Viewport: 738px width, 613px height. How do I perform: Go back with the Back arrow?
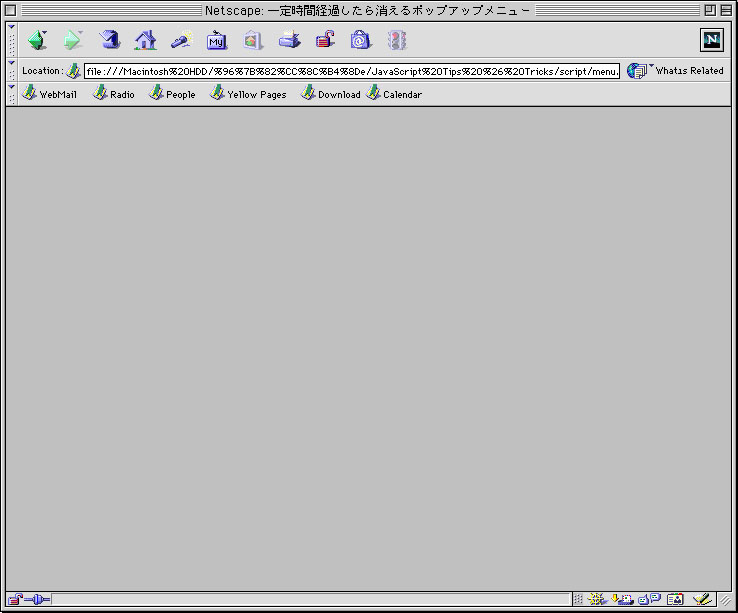tap(37, 40)
